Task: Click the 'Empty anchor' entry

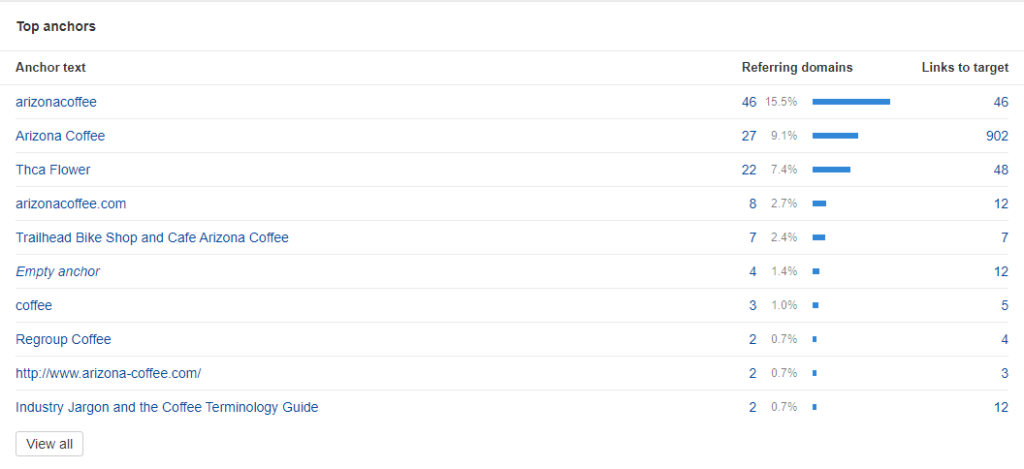Action: click(x=58, y=272)
